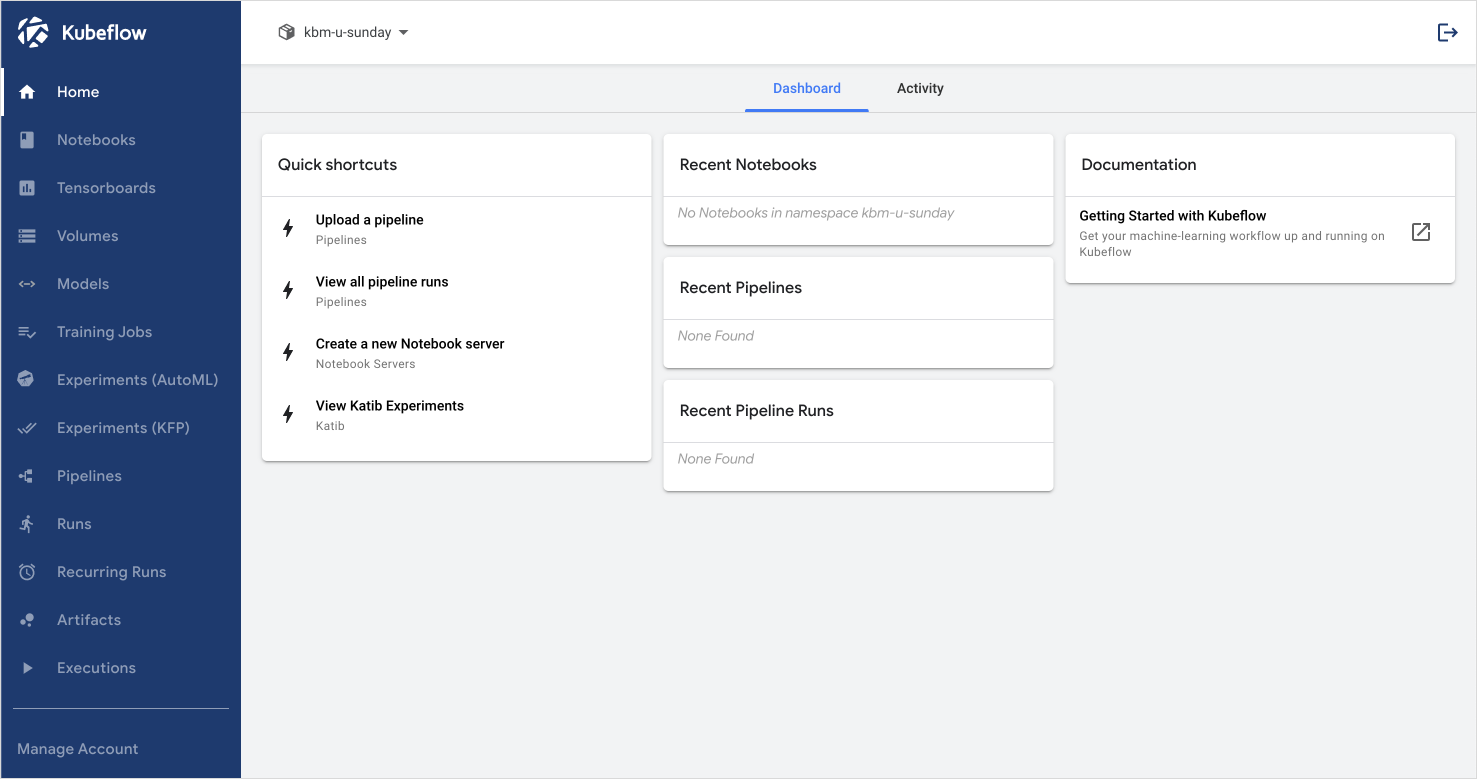
Task: Click View all pipeline runs shortcut
Action: click(456, 290)
